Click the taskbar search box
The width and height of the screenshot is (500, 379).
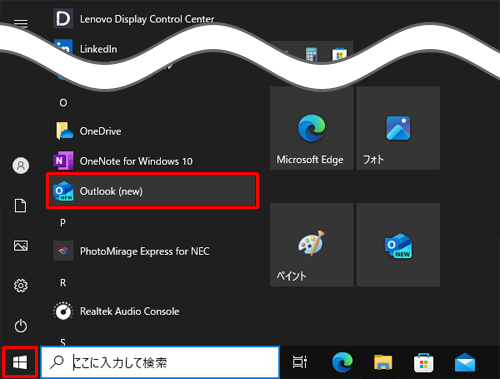[x=160, y=362]
